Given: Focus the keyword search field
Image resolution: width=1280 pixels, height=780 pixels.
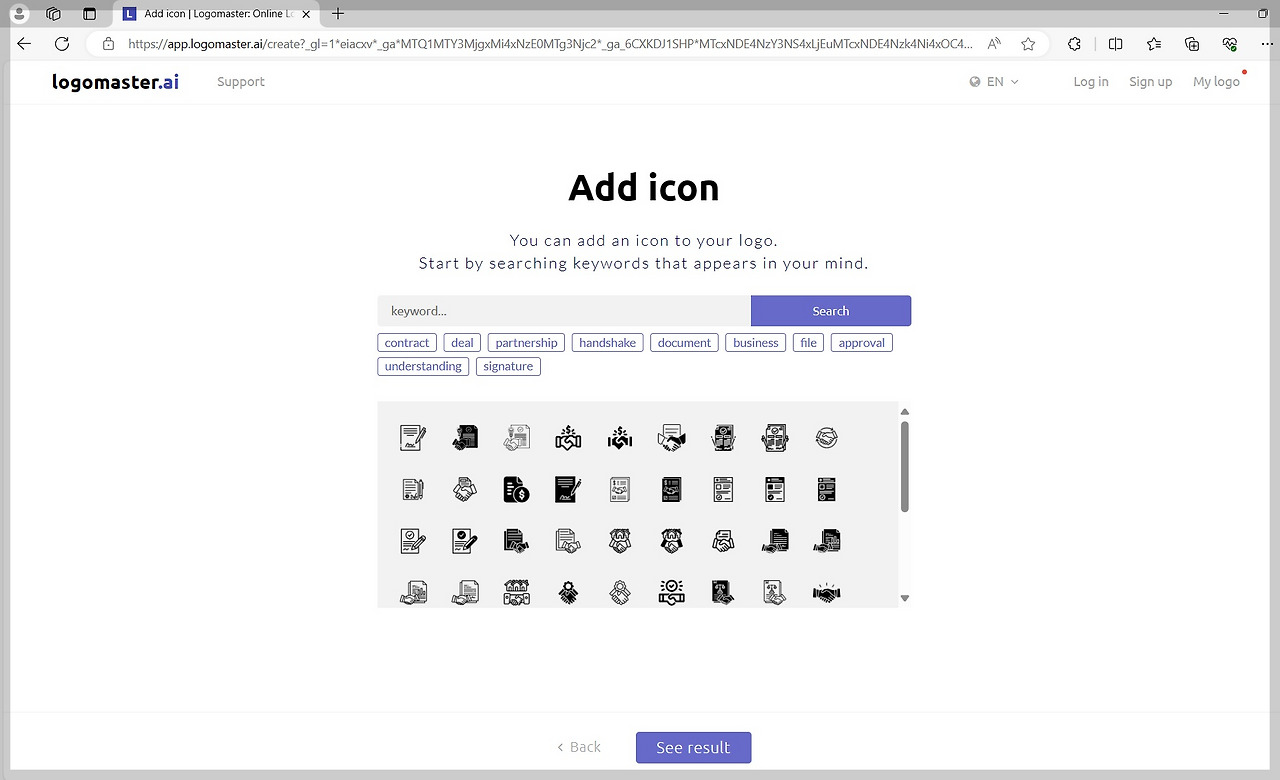Looking at the screenshot, I should pos(564,311).
